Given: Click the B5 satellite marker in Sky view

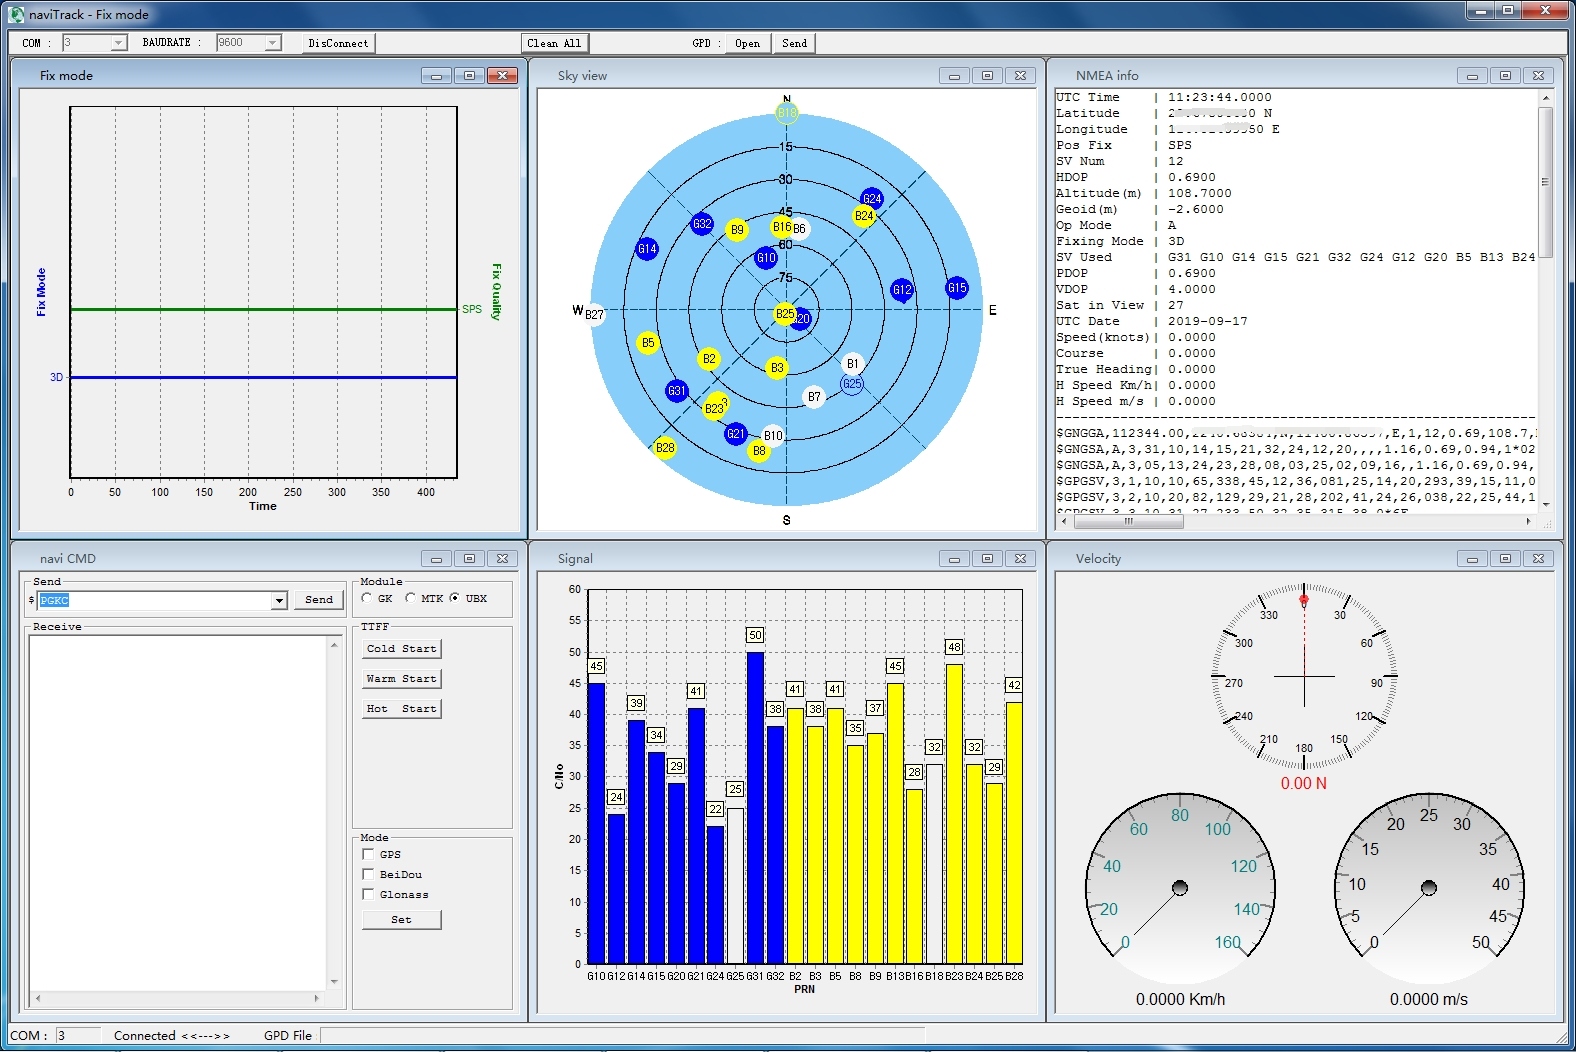Looking at the screenshot, I should (648, 343).
